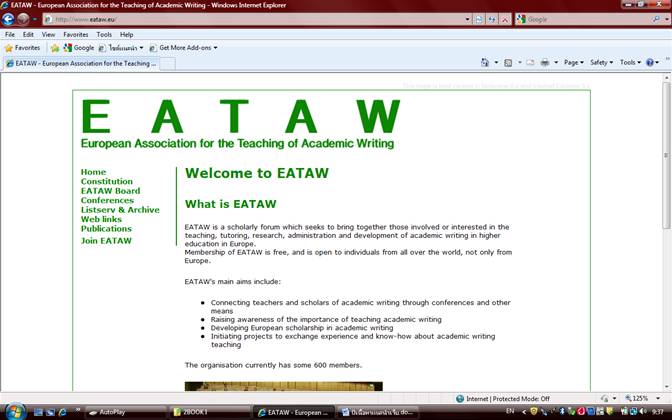The image size is (672, 420).
Task: Go back with the browser Back arrow
Action: [x=8, y=19]
